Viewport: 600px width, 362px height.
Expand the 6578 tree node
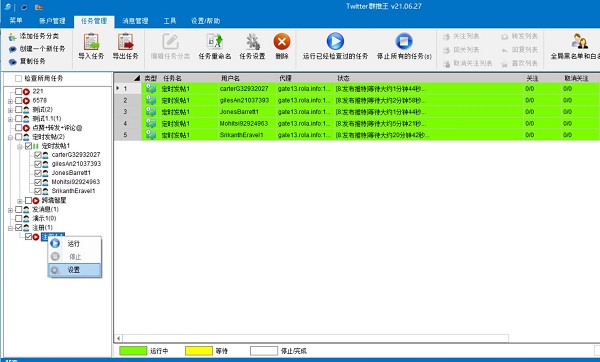(x=10, y=101)
